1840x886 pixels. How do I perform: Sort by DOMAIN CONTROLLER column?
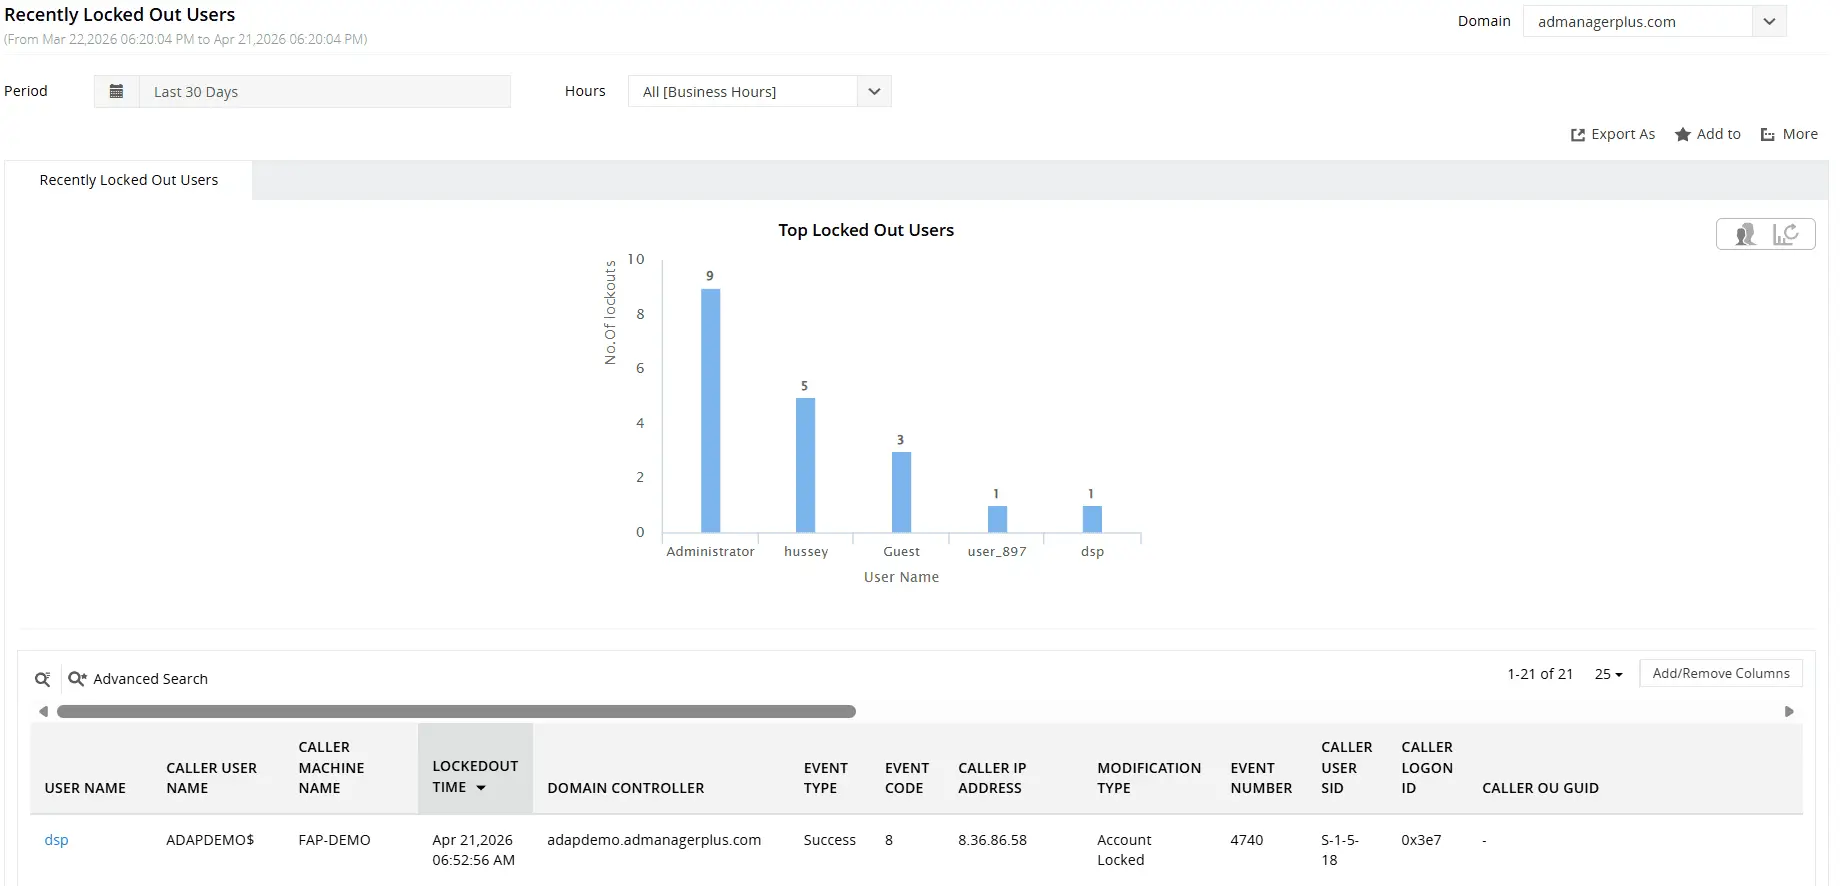[626, 788]
